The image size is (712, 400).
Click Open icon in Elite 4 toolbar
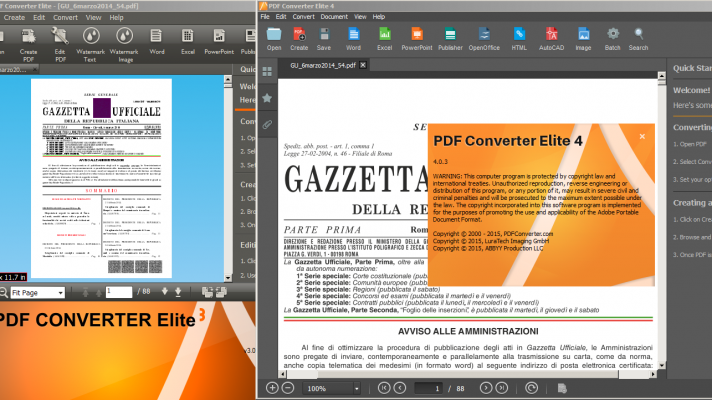pyautogui.click(x=274, y=39)
